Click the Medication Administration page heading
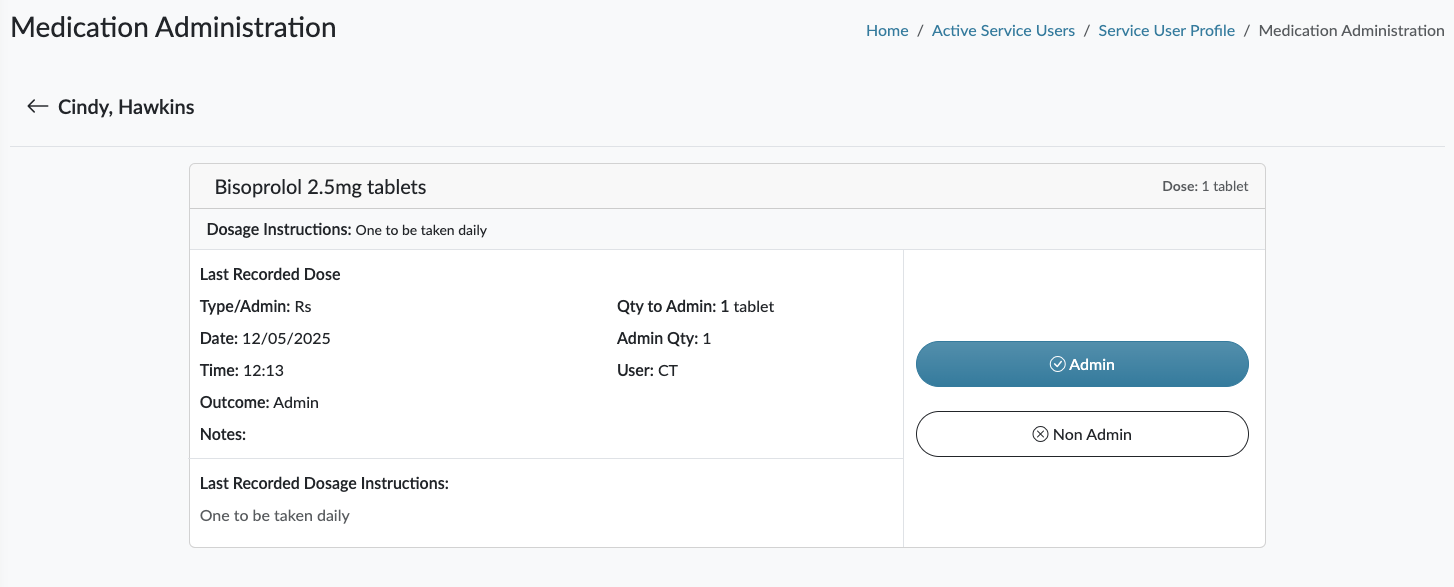Viewport: 1454px width, 587px height. 173,28
